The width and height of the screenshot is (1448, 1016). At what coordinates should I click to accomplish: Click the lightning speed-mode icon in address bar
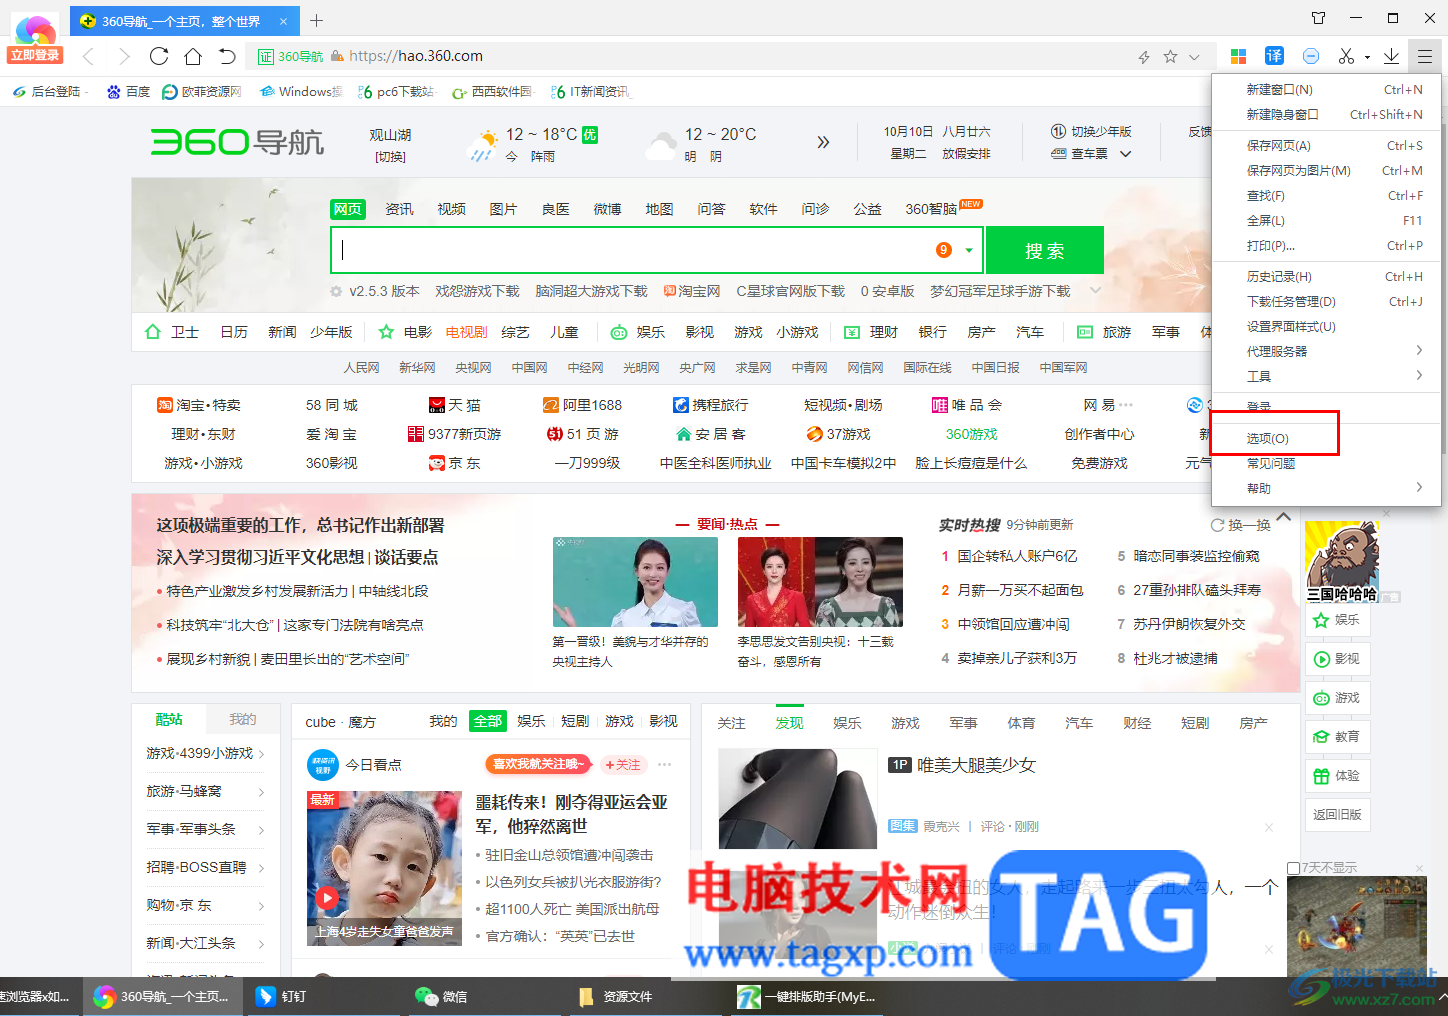[x=1144, y=57]
